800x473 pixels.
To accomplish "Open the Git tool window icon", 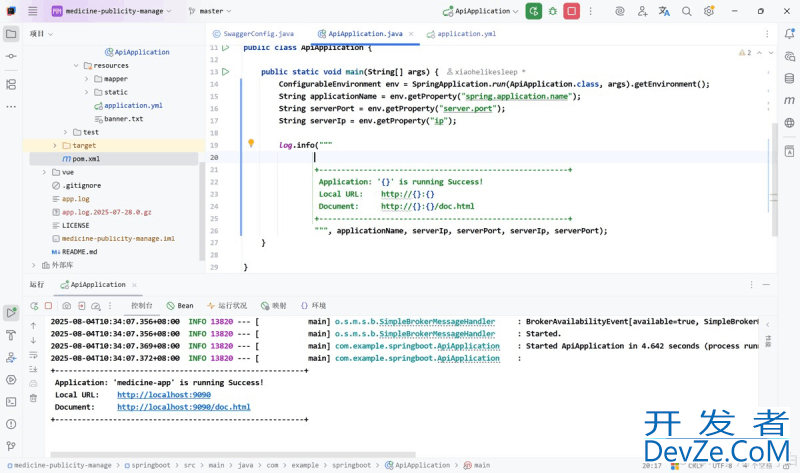I will 11,446.
